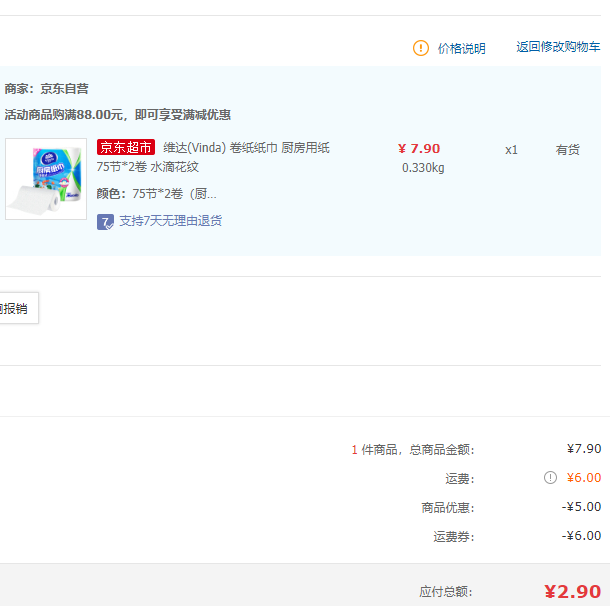Open the Vinda kitchen paper product thumbnail
Image resolution: width=610 pixels, height=606 pixels.
pos(46,179)
